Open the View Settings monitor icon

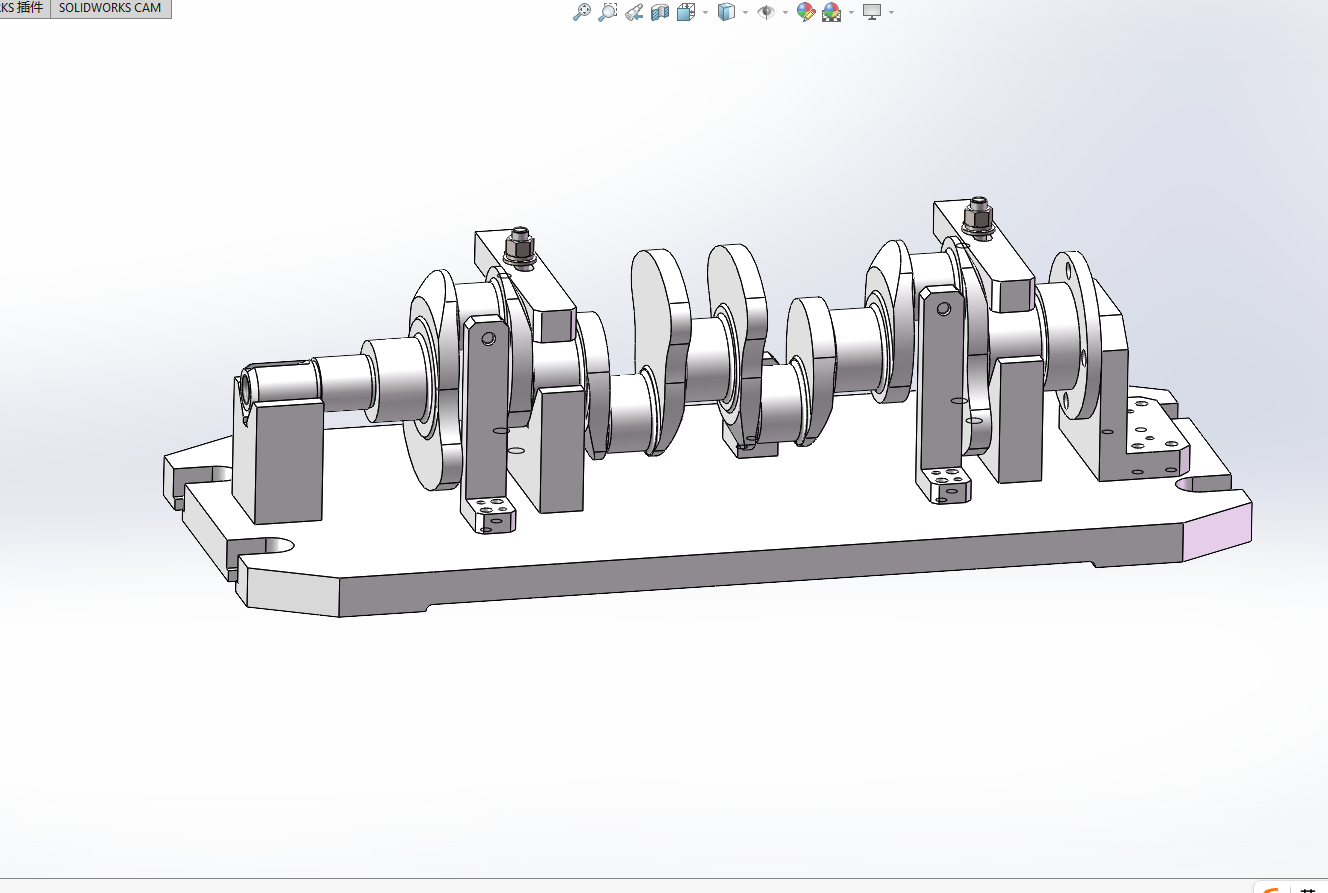pos(872,12)
